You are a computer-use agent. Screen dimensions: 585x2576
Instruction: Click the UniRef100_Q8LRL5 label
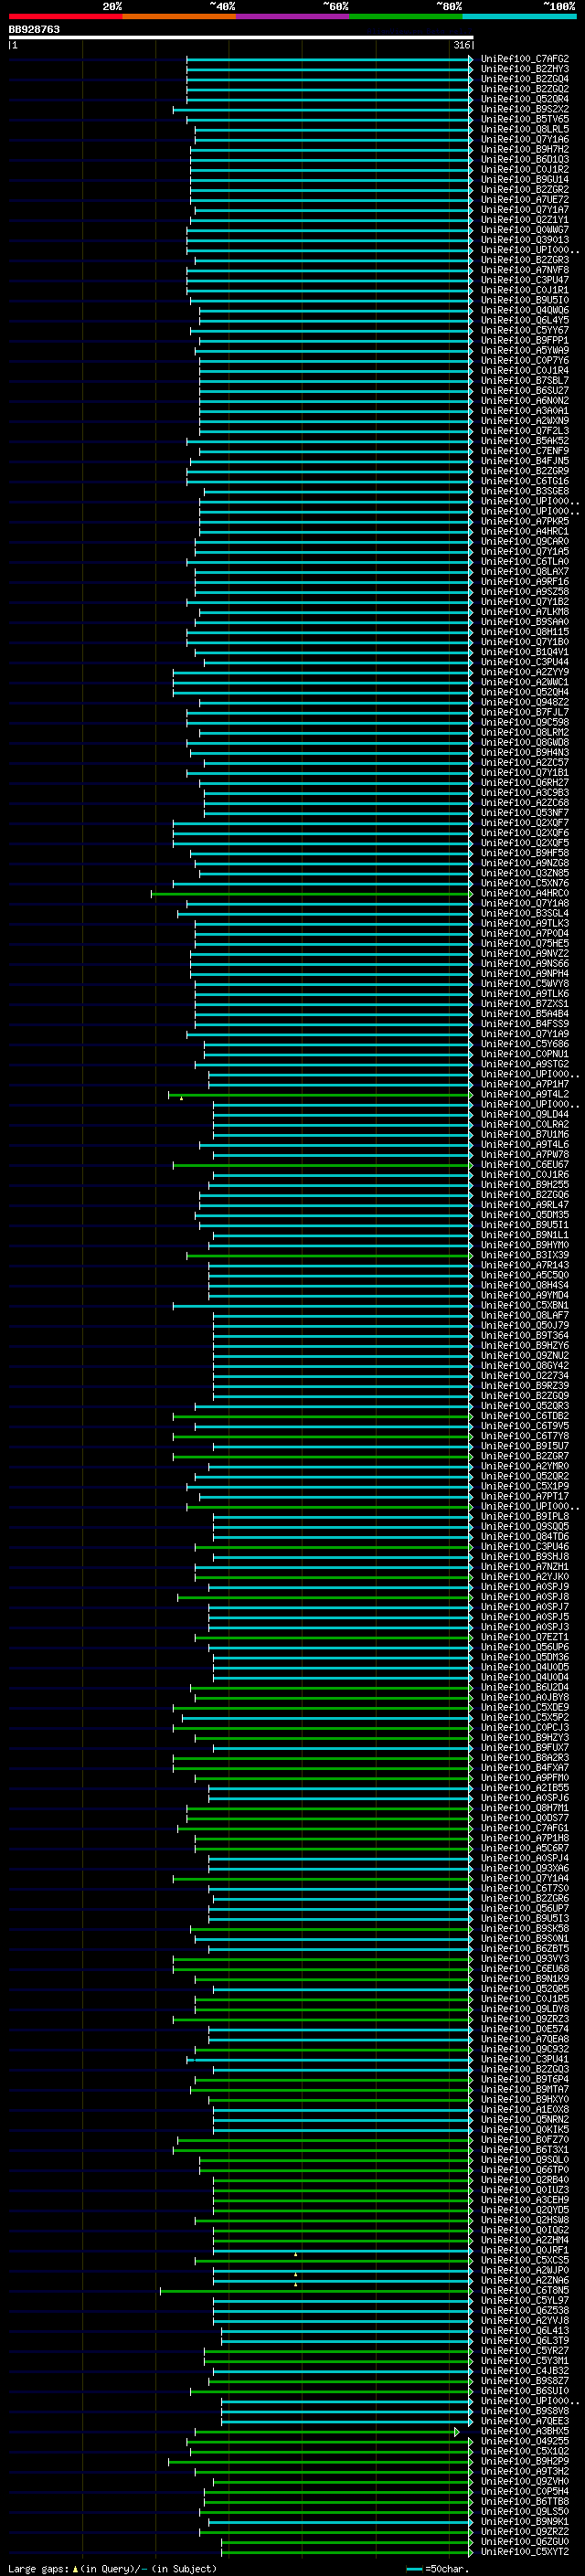click(x=525, y=129)
